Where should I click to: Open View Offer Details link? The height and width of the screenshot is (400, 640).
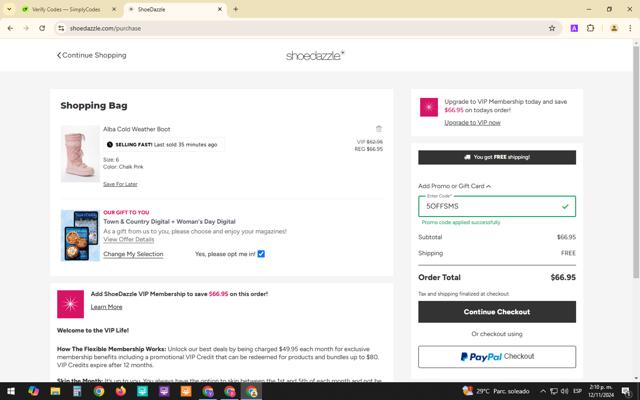tap(129, 240)
